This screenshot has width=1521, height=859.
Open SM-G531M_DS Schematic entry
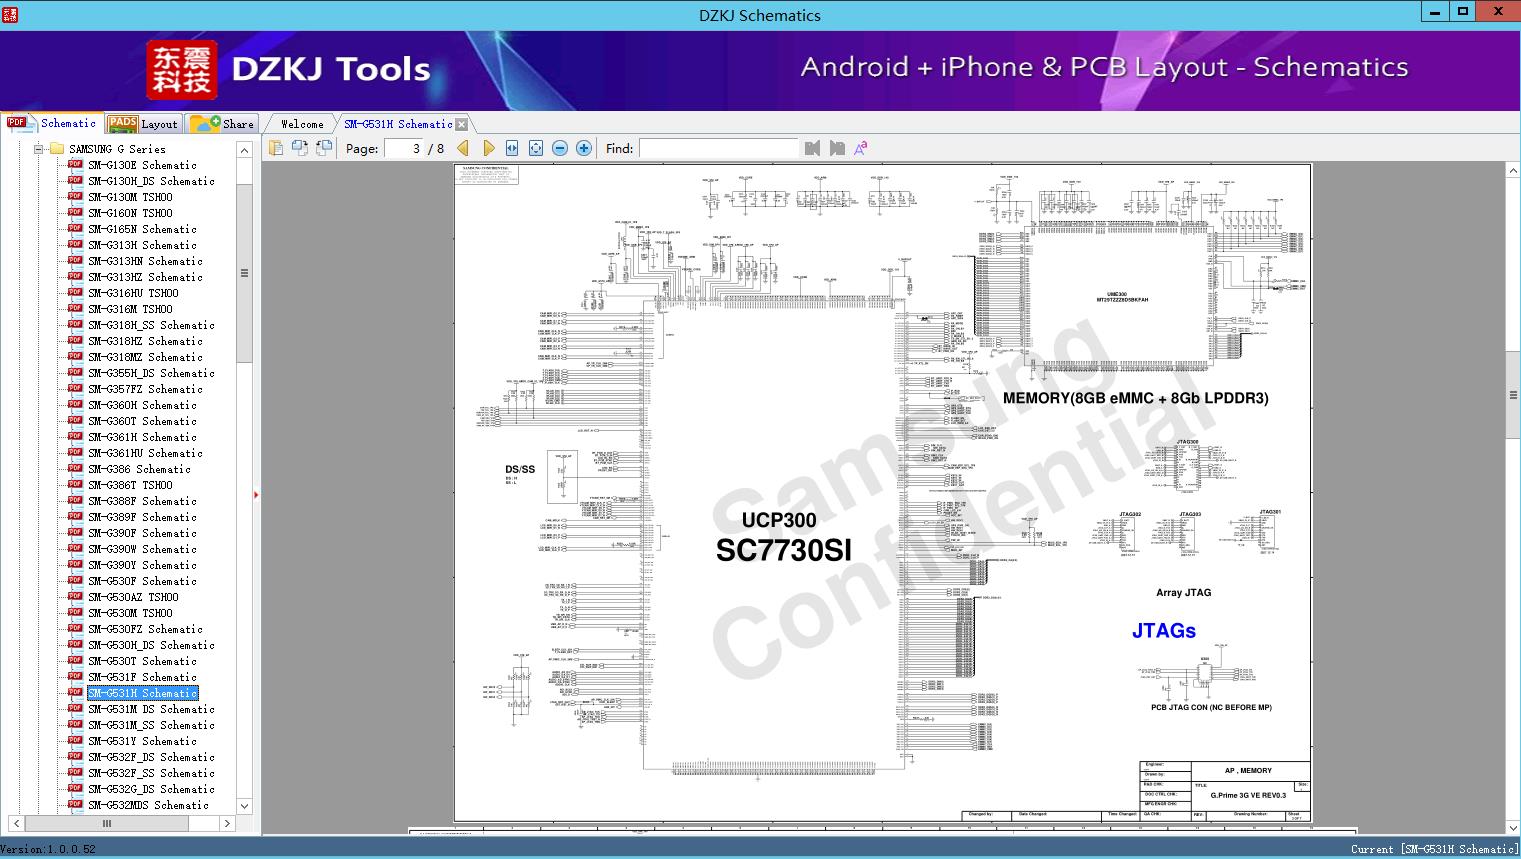(x=151, y=709)
